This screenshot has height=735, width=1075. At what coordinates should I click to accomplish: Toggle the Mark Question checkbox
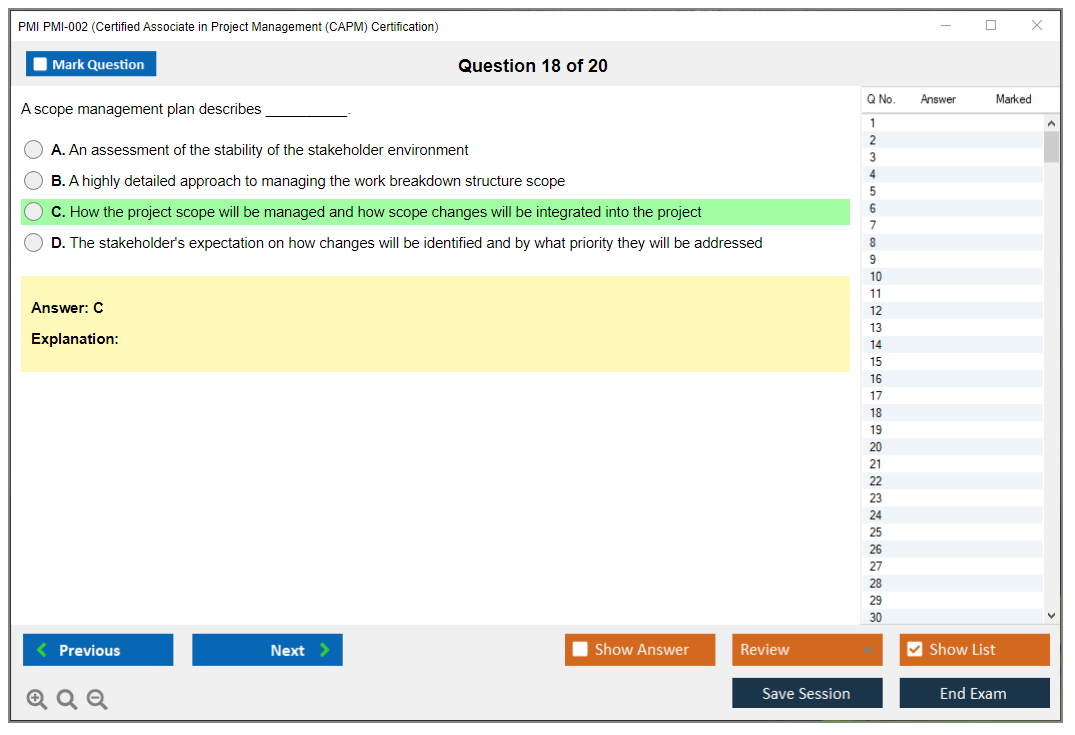pos(41,65)
